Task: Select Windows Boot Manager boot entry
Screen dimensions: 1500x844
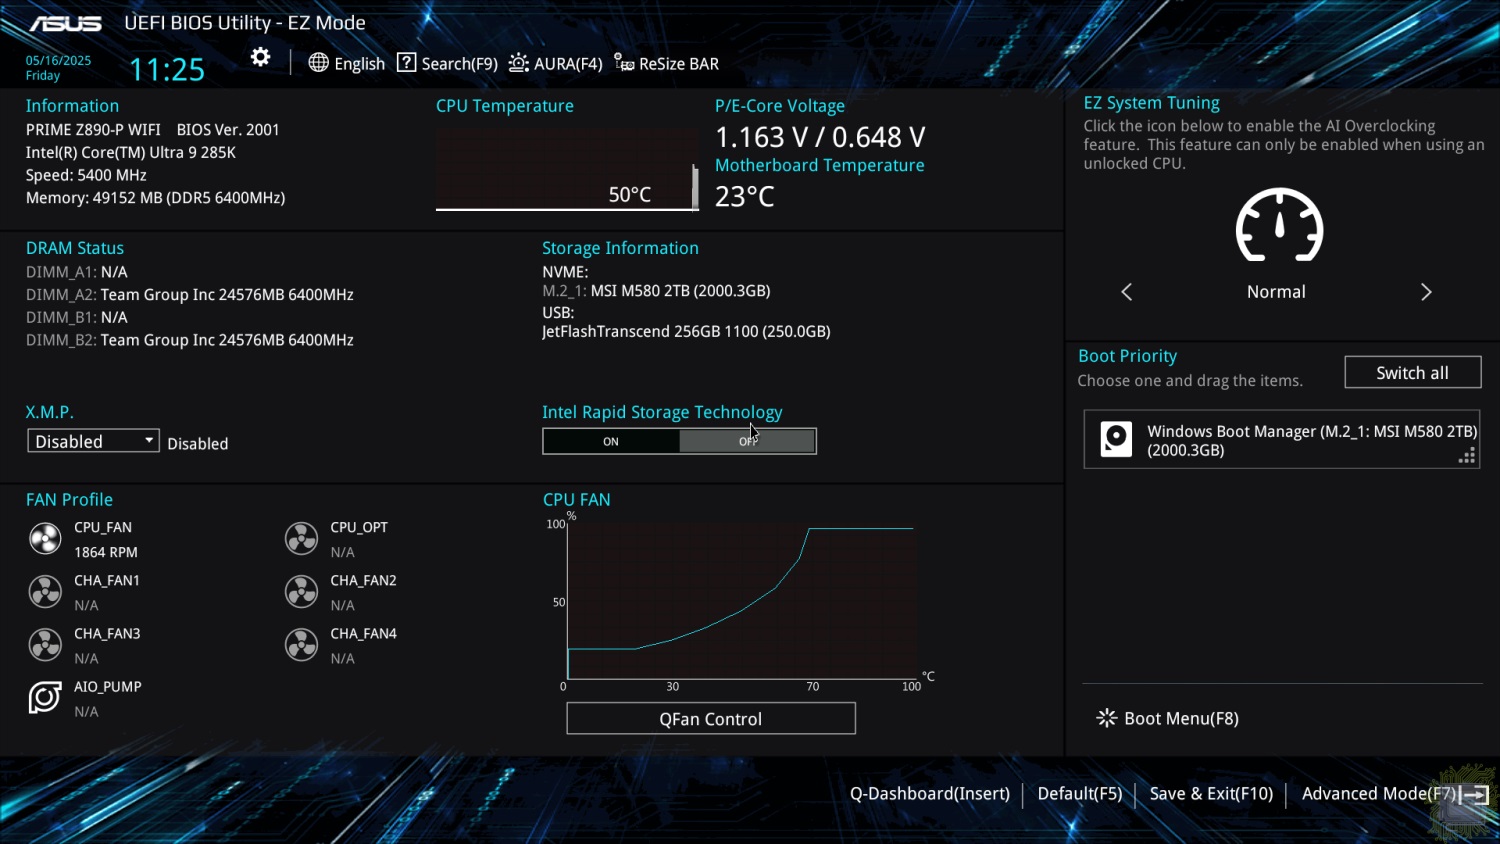Action: pyautogui.click(x=1282, y=439)
